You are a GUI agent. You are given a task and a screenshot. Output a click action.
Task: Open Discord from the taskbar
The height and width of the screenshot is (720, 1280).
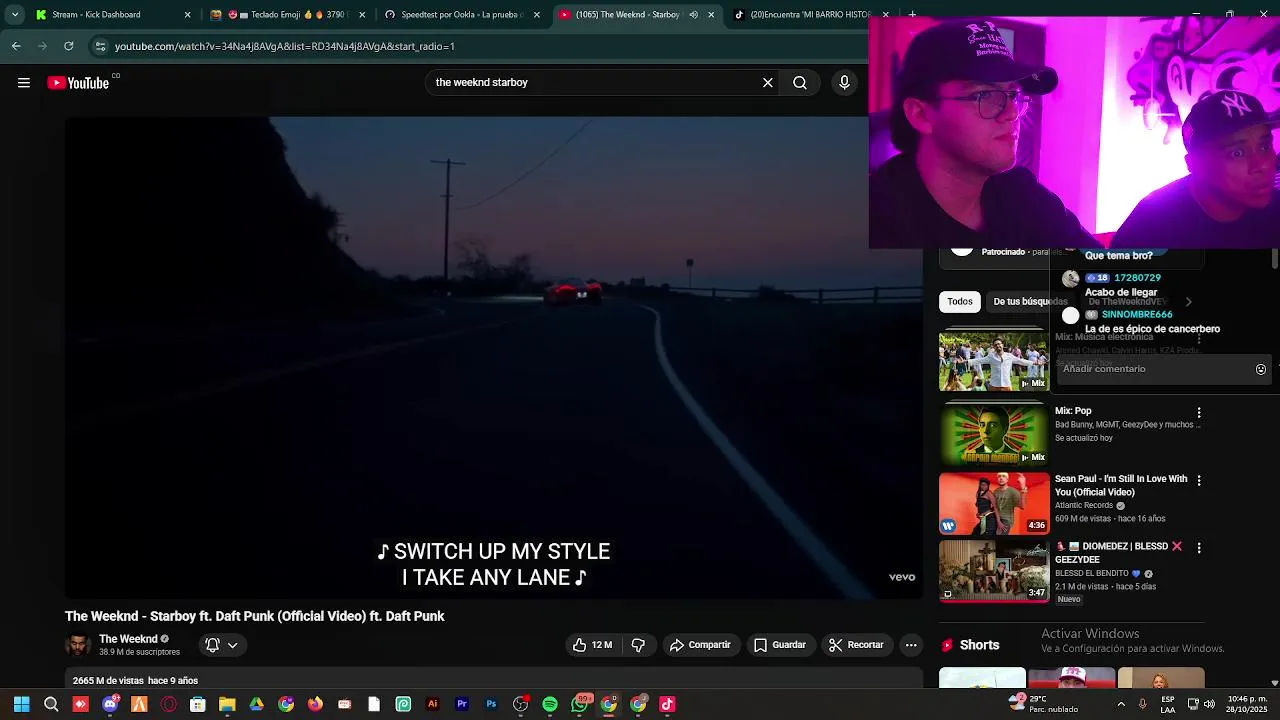(110, 704)
